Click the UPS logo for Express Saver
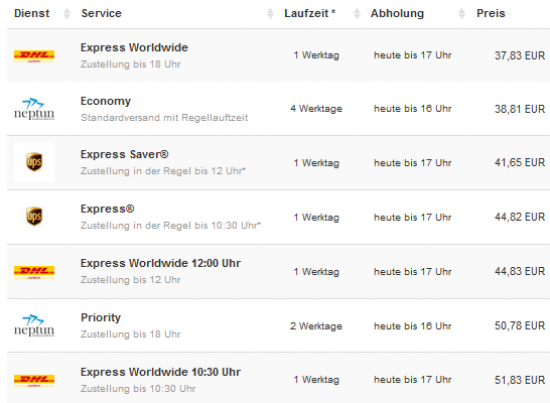This screenshot has width=550, height=403. (x=34, y=162)
